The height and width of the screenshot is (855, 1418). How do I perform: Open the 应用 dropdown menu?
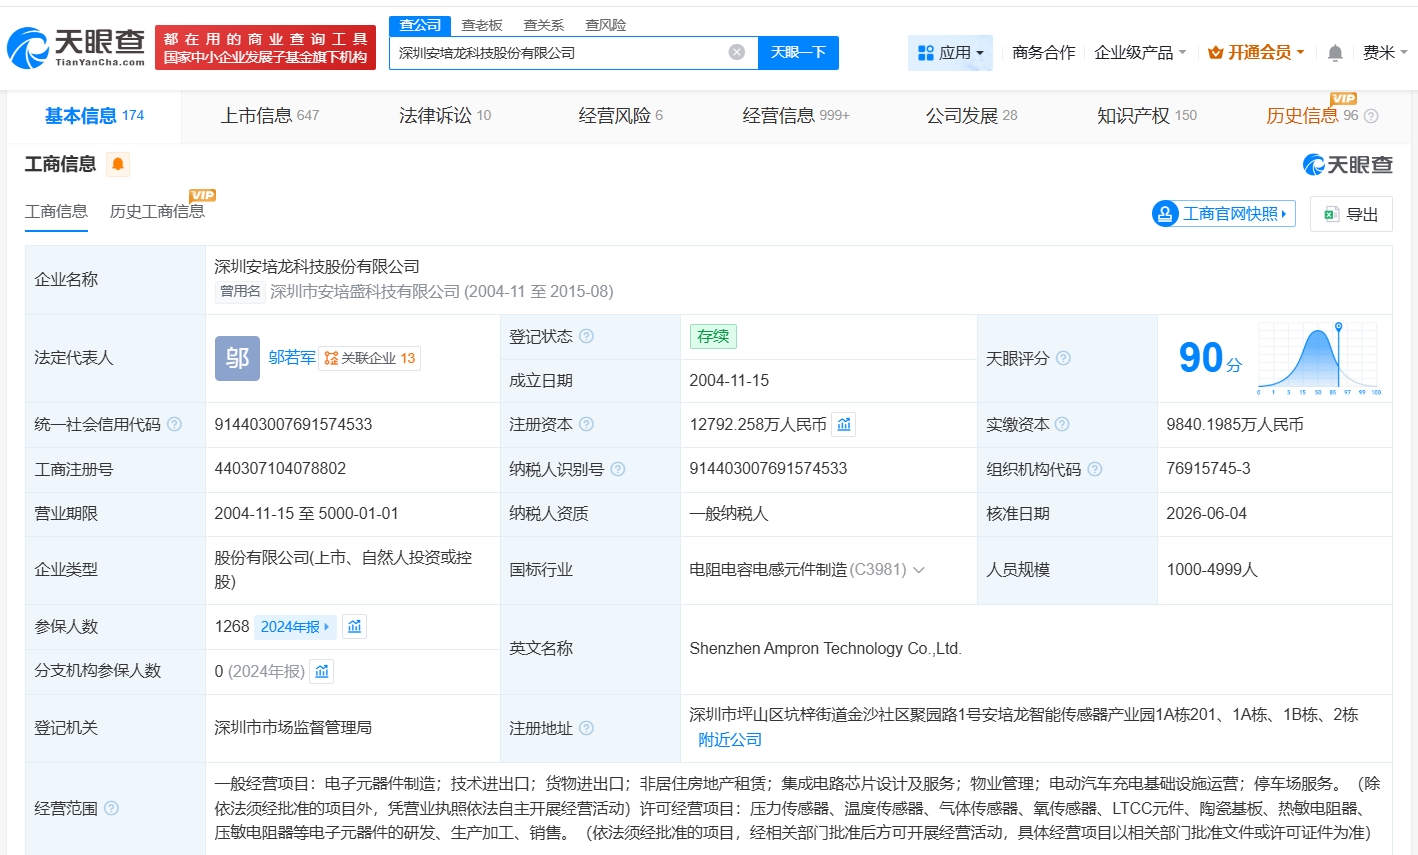pos(950,53)
